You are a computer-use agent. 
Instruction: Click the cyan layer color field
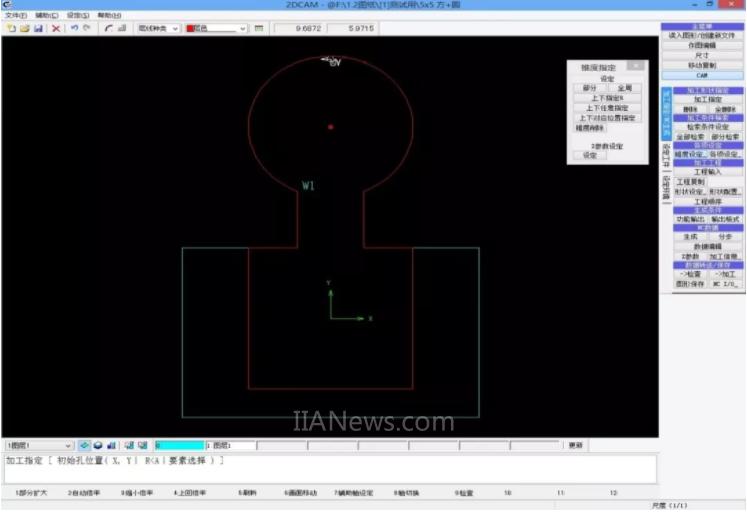coord(178,445)
